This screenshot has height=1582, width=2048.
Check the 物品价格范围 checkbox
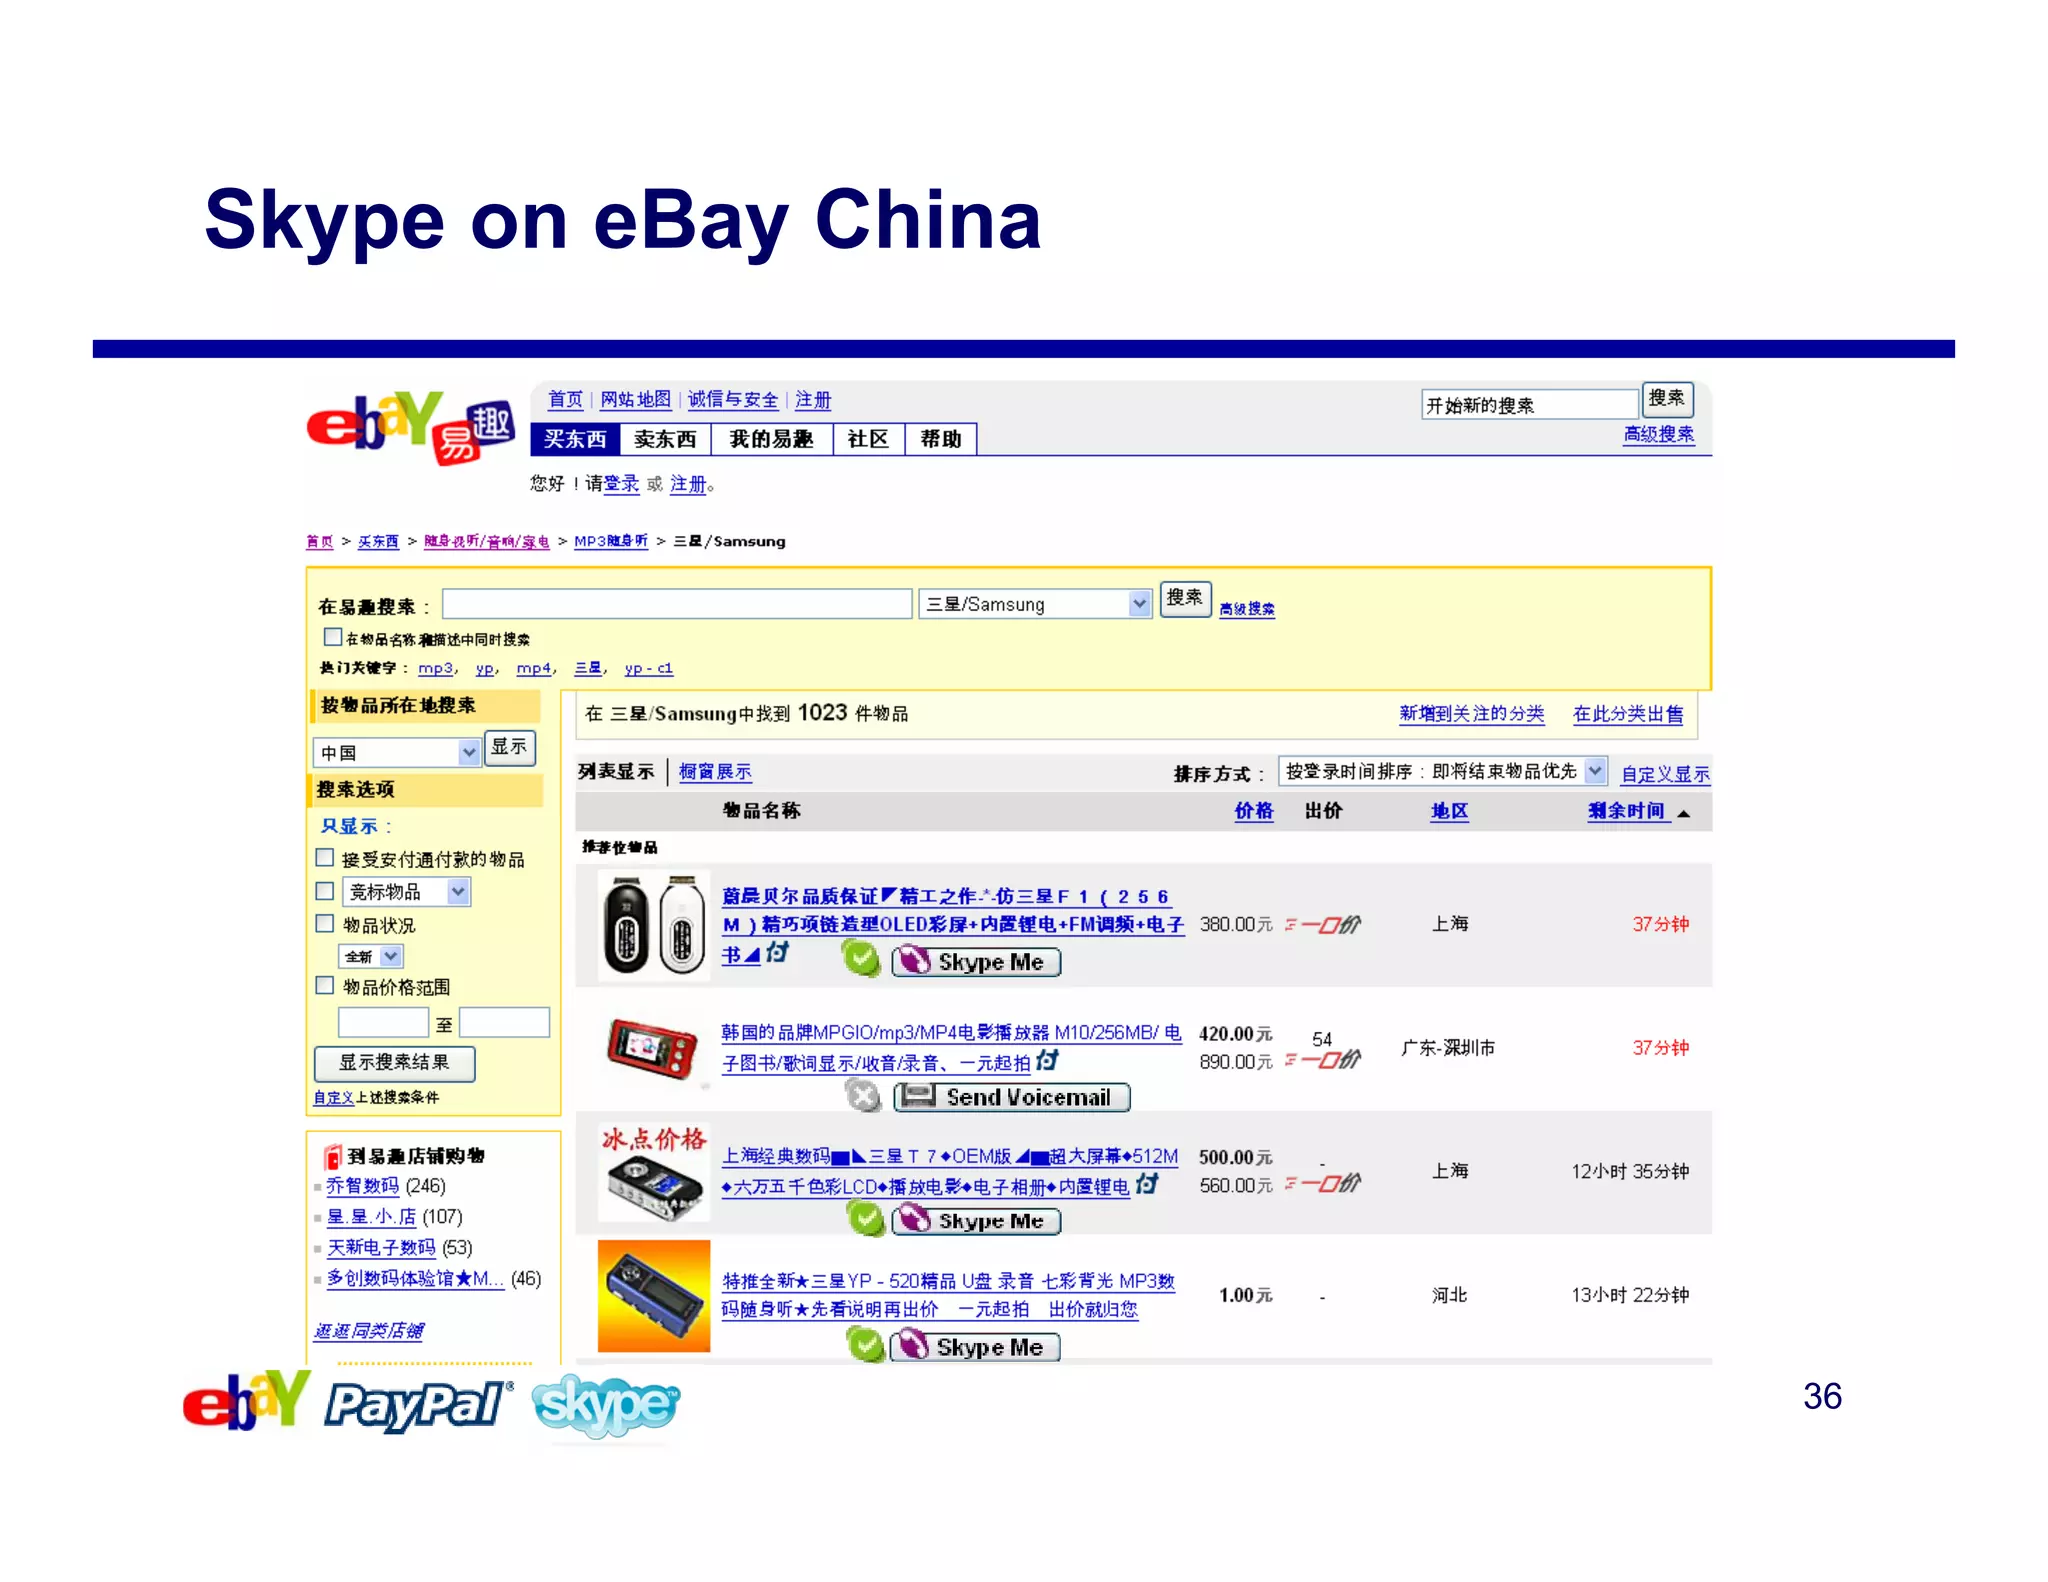325,986
